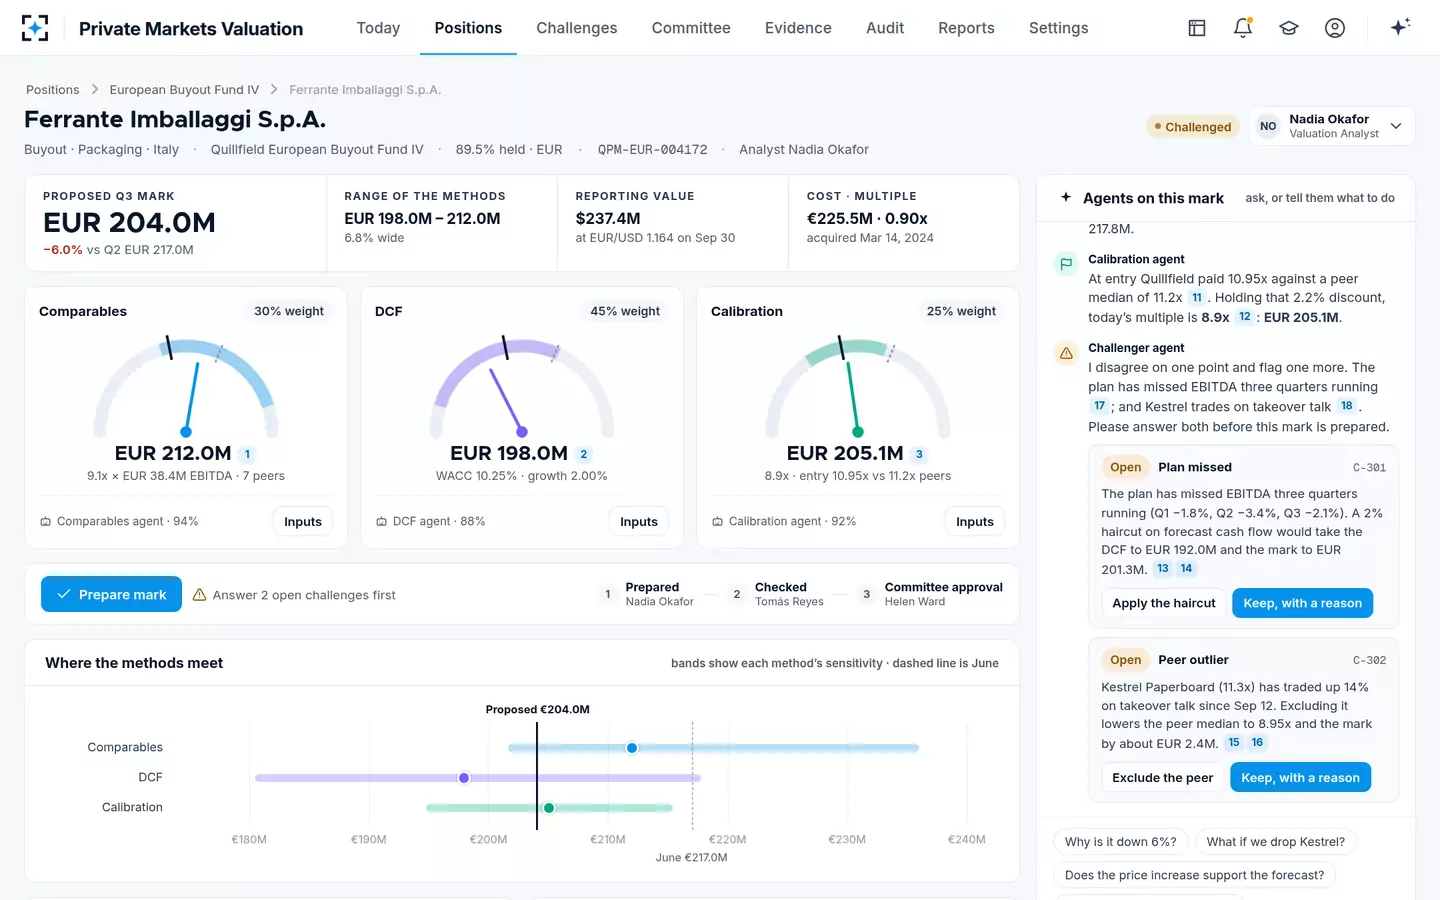
Task: Ask suggestion What if we drop Kestrel?
Action: click(x=1276, y=842)
